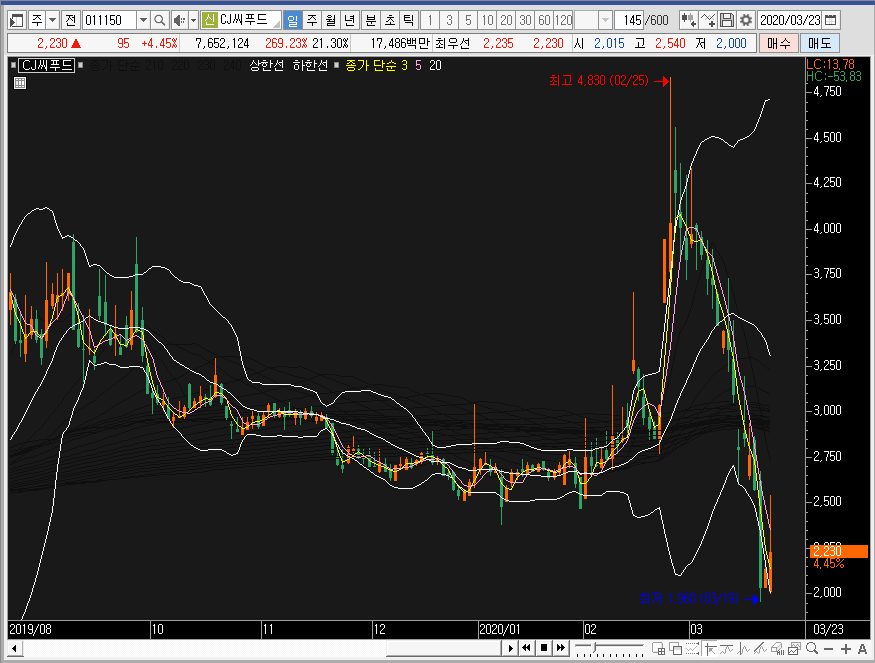Viewport: 875px width, 663px height.
Task: Click the speaker sound icon
Action: (x=179, y=21)
